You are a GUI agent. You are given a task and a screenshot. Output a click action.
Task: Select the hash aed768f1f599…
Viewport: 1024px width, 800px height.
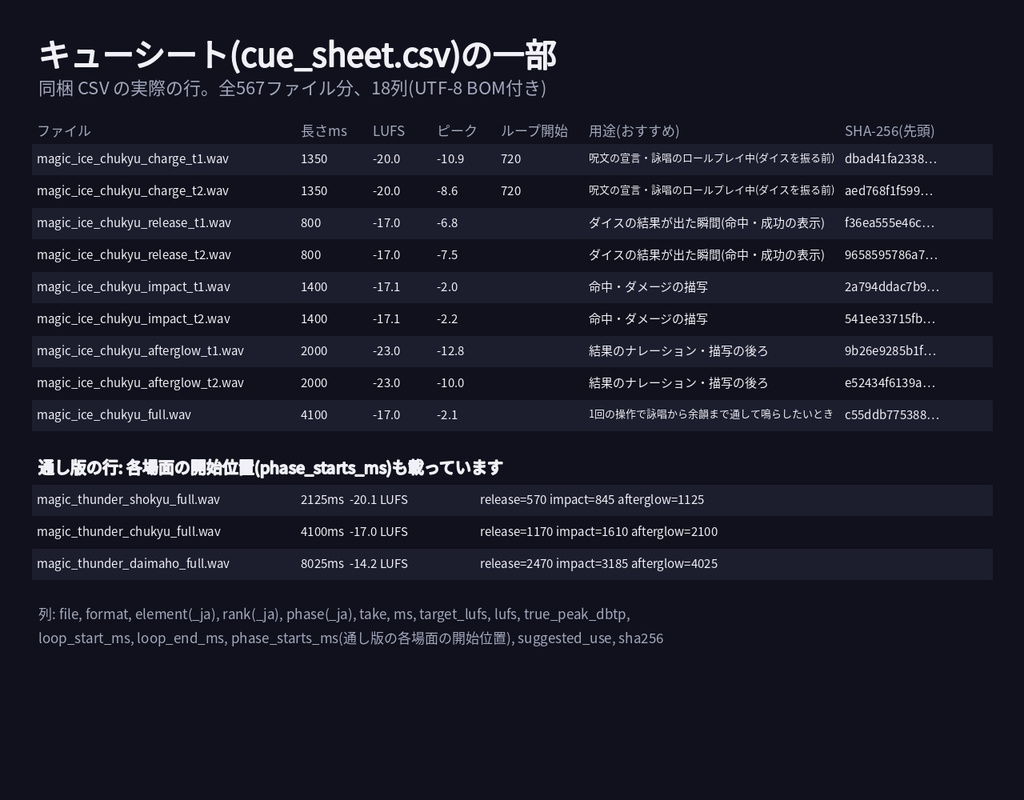point(889,191)
